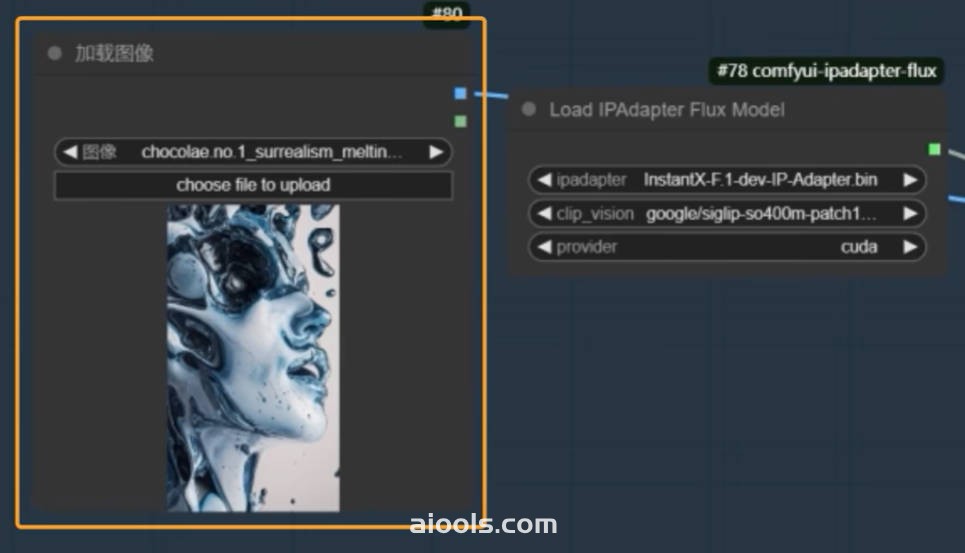Click the #80 node ID badge

pyautogui.click(x=447, y=14)
